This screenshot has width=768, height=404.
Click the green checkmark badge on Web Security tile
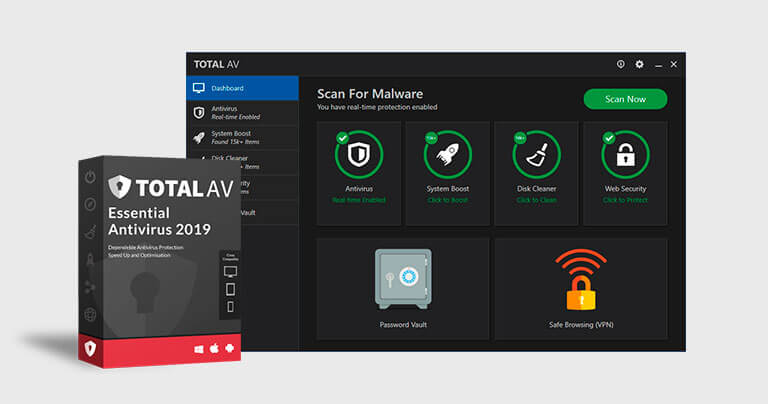(609, 138)
